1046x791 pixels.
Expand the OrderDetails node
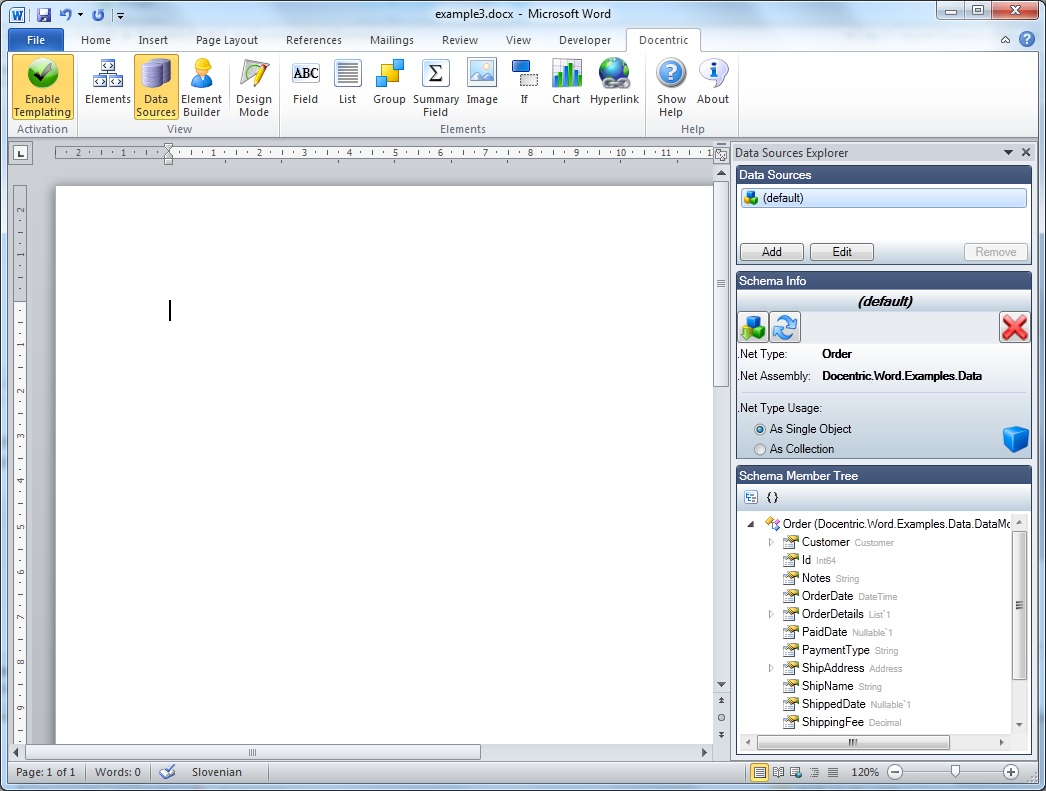[x=771, y=614]
